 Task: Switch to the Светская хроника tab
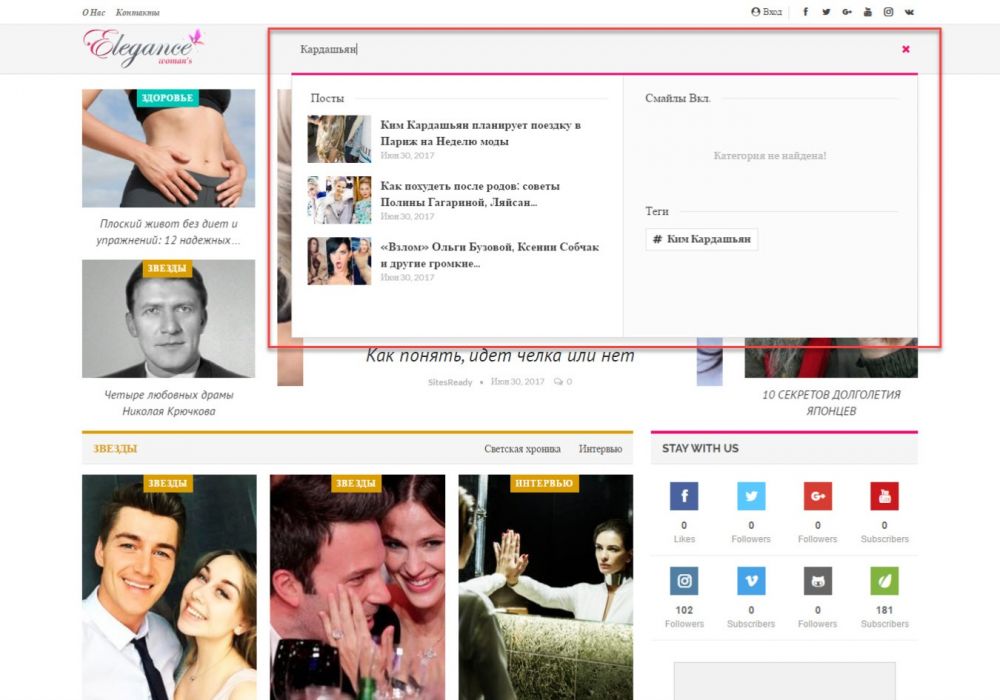(x=522, y=449)
